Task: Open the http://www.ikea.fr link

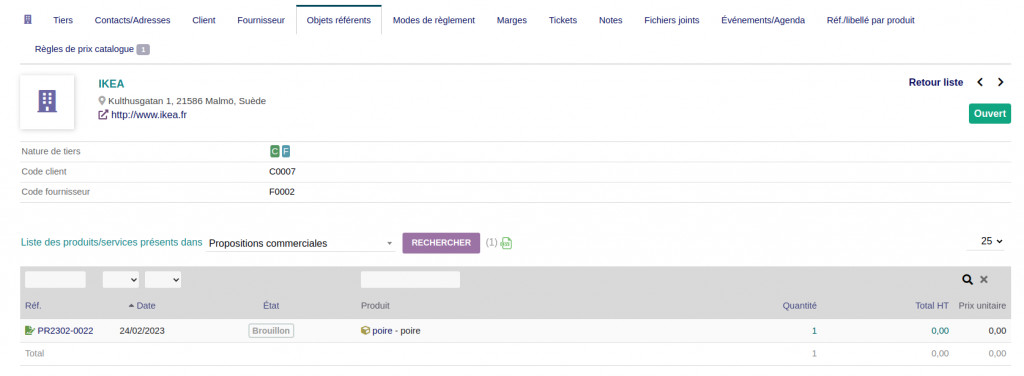Action: coord(149,115)
